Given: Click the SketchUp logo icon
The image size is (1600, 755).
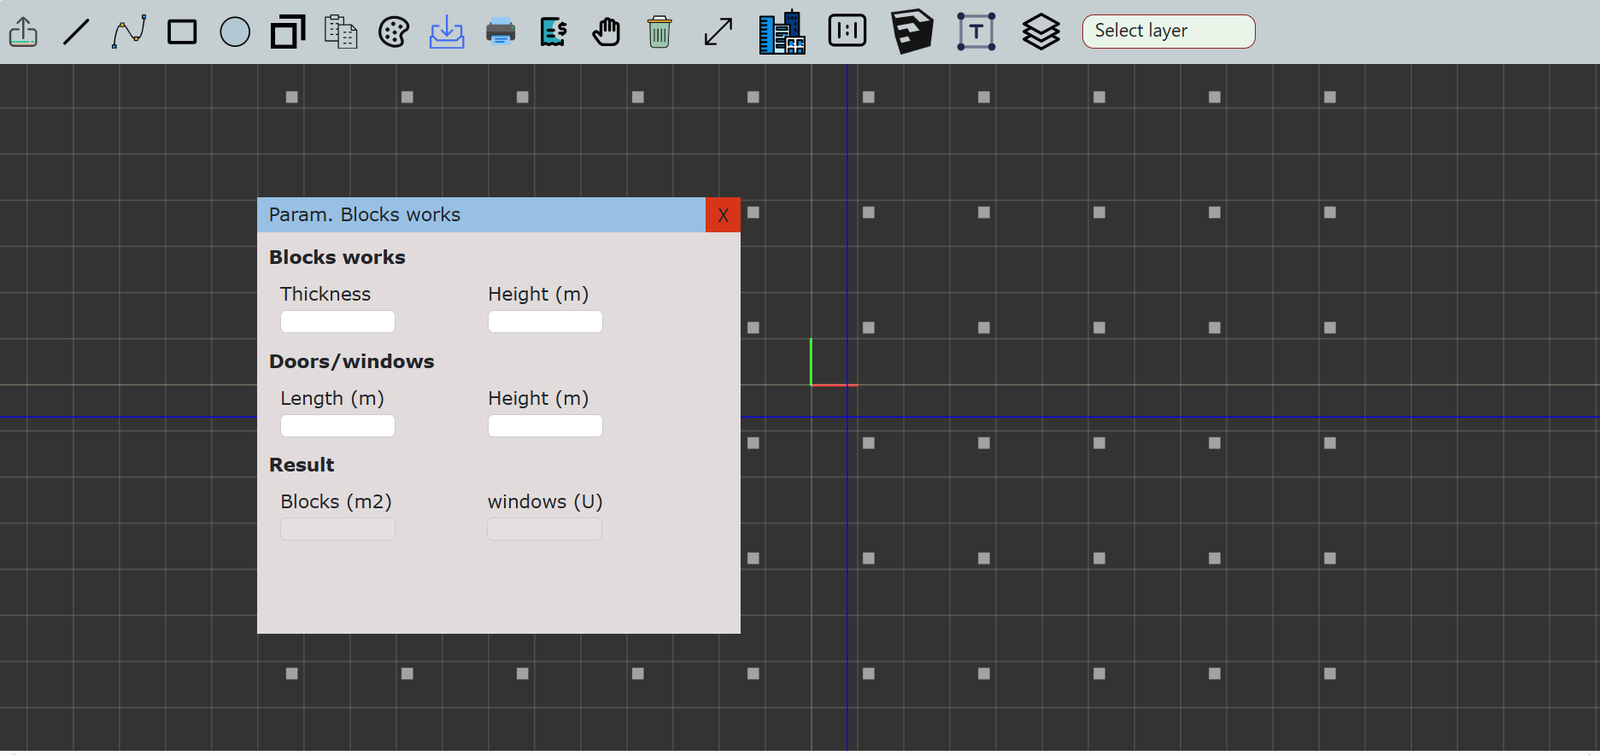Looking at the screenshot, I should pyautogui.click(x=912, y=32).
